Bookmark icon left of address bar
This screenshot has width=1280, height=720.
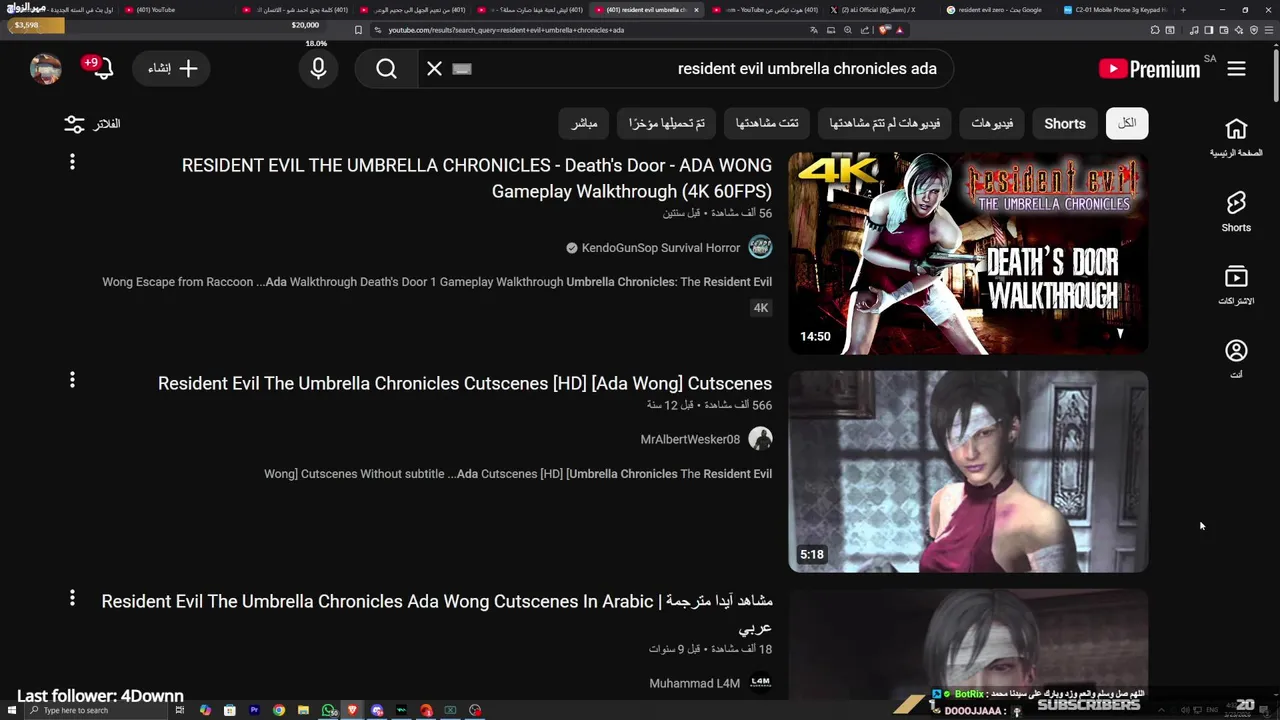click(359, 30)
